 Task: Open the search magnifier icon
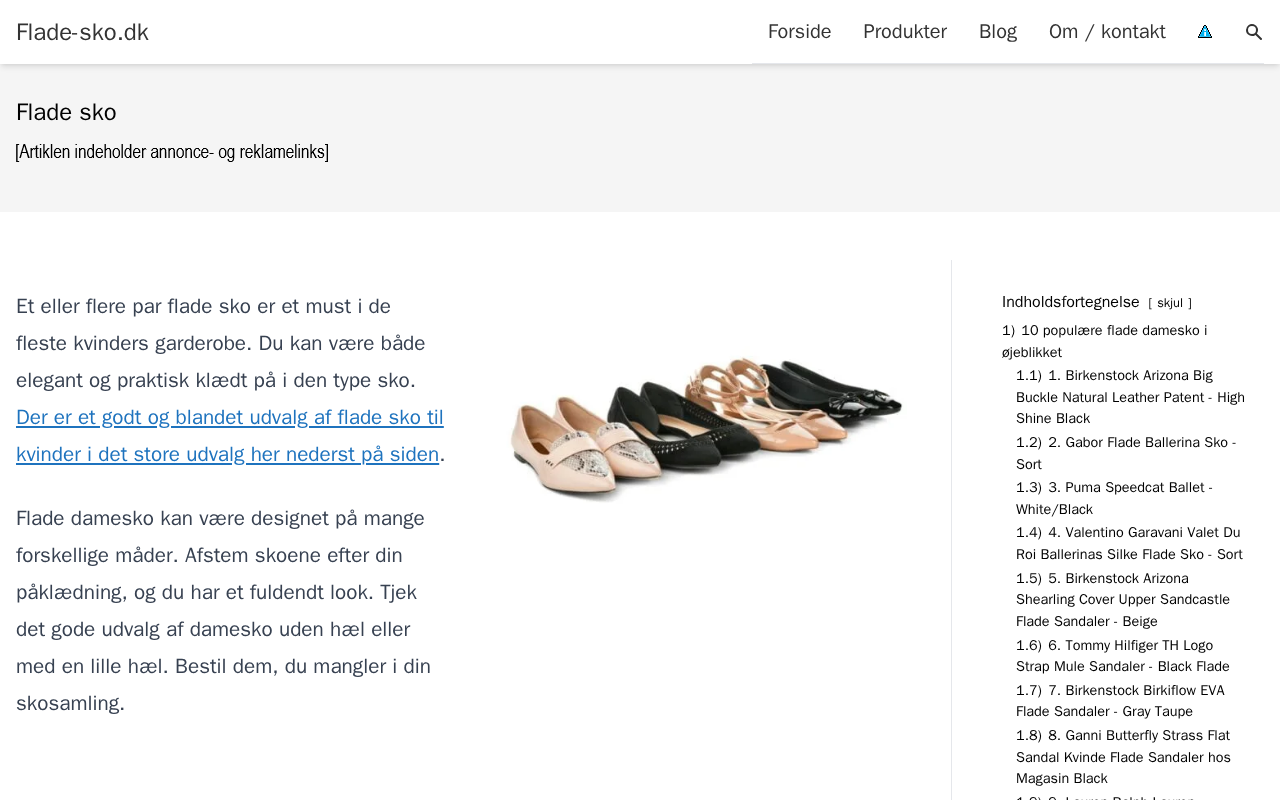(1254, 32)
